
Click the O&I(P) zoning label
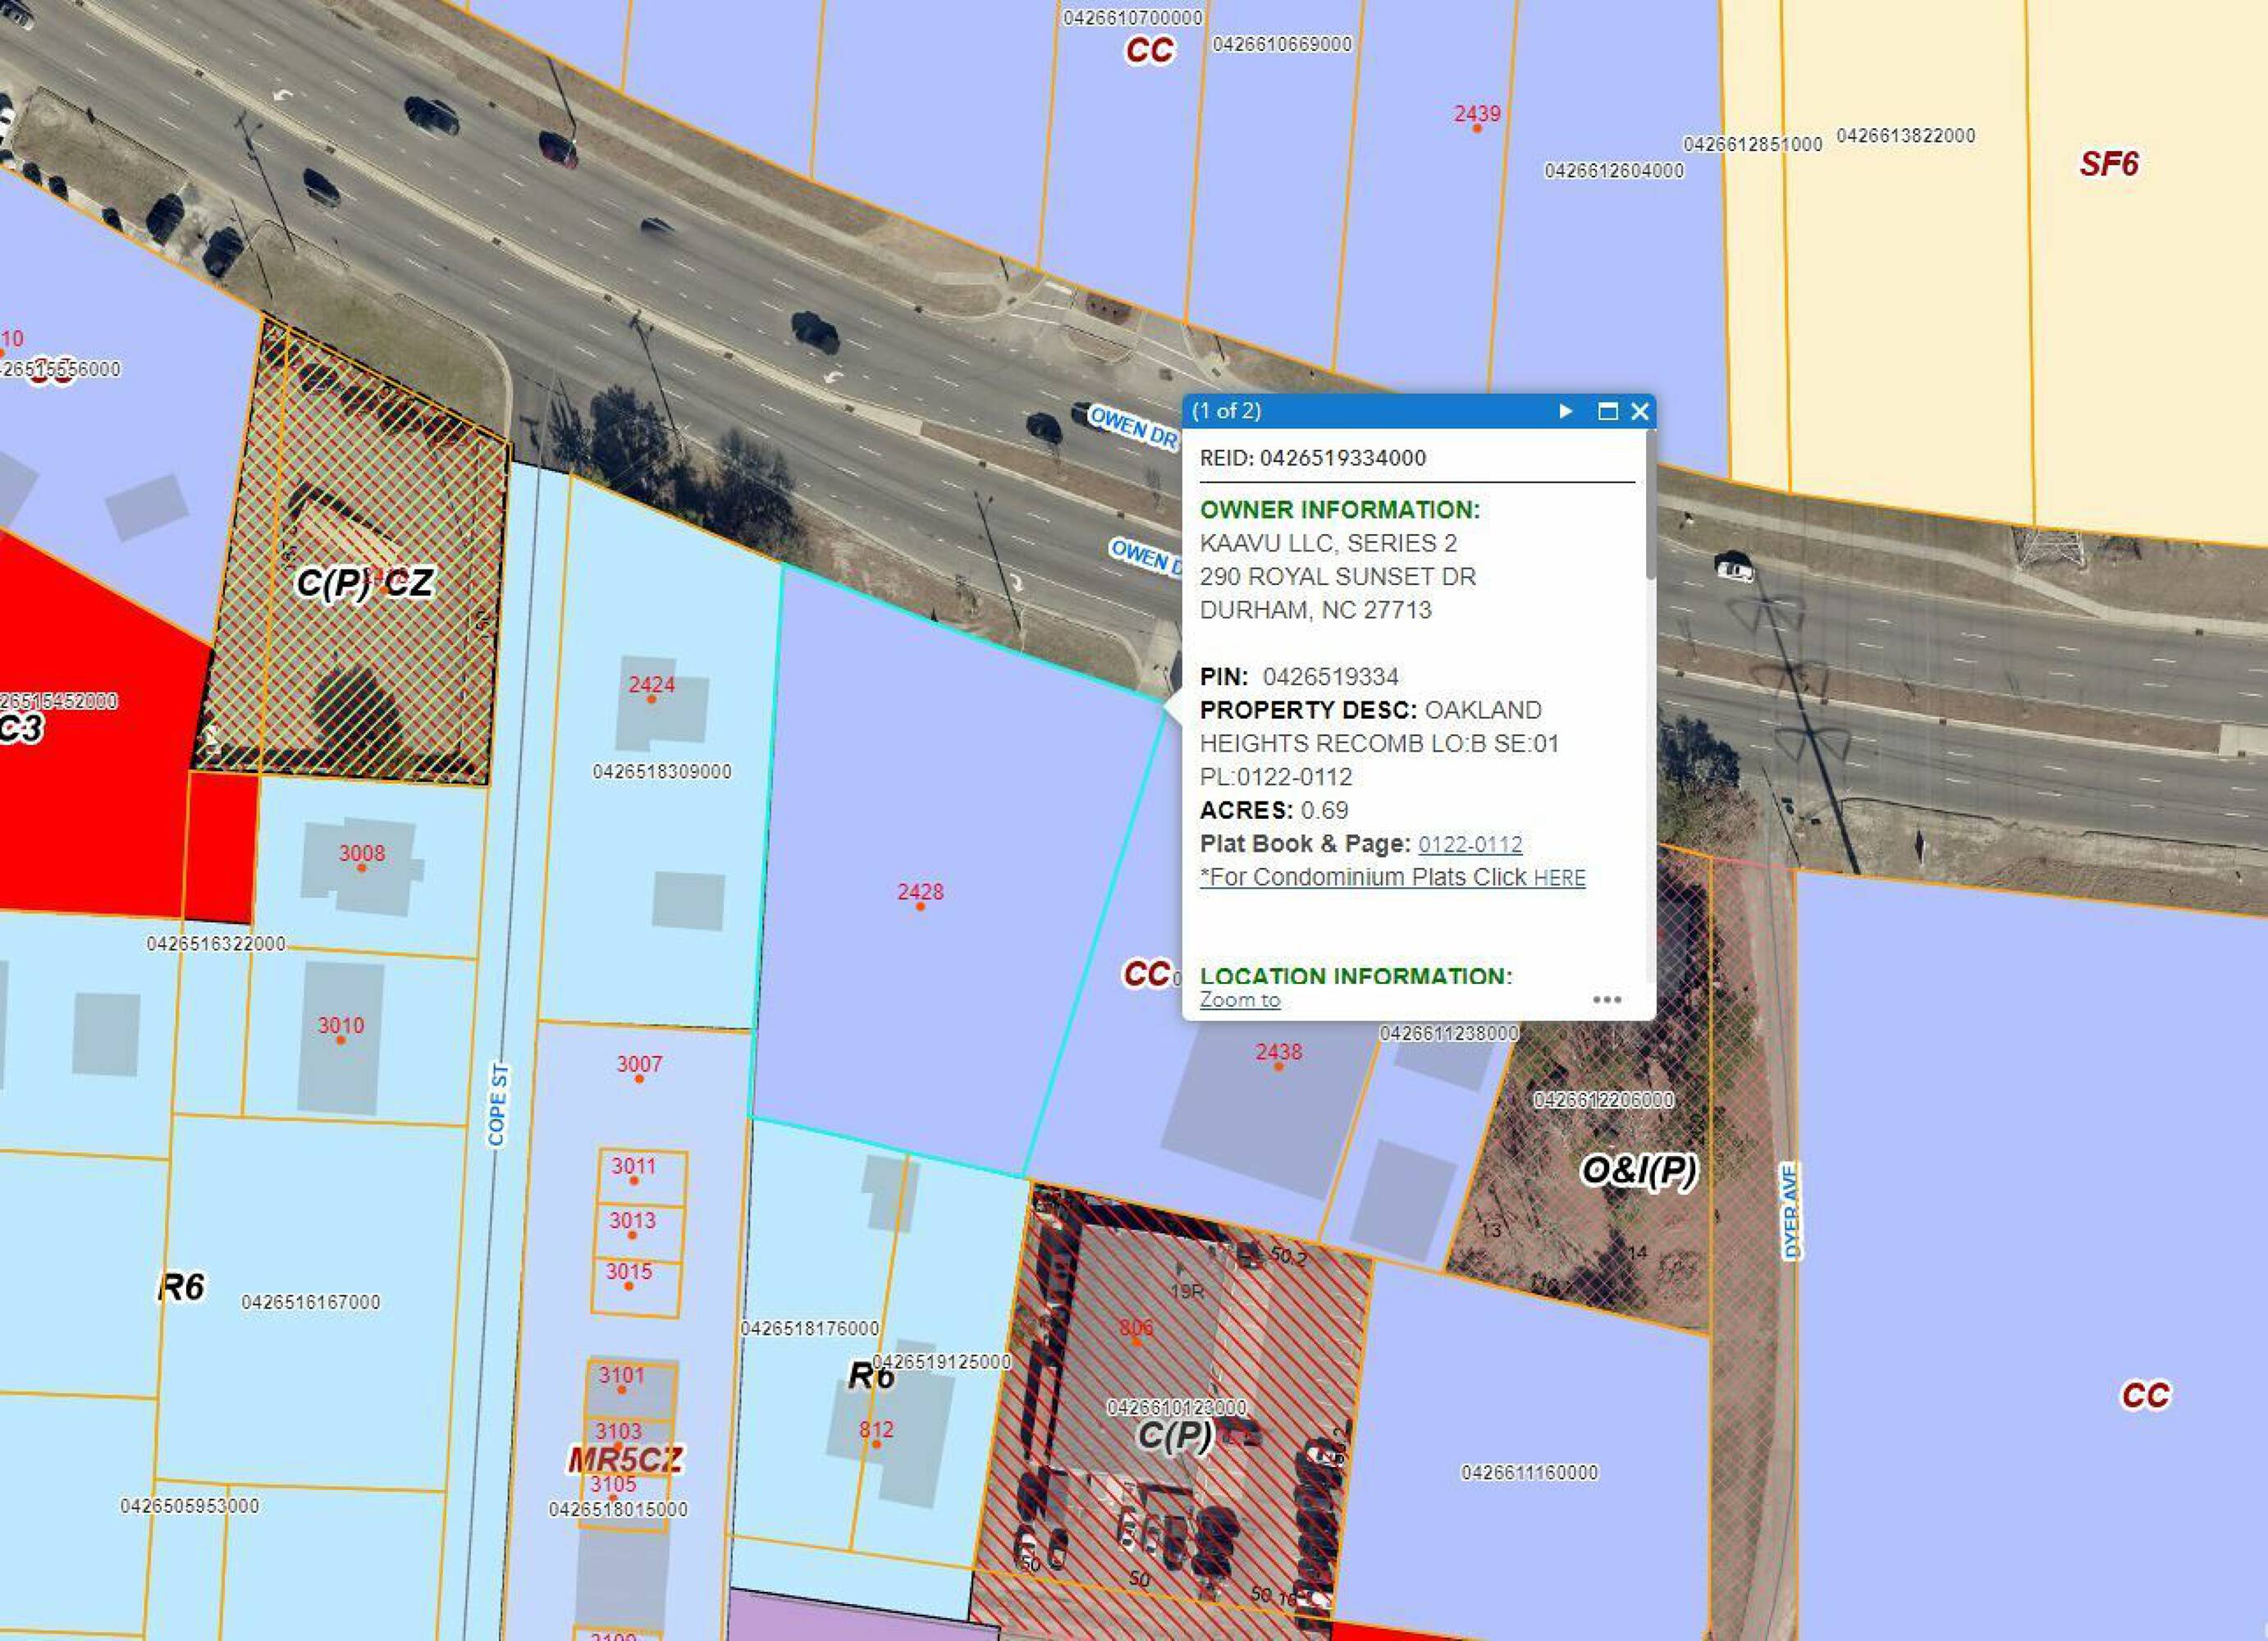pyautogui.click(x=1638, y=1170)
